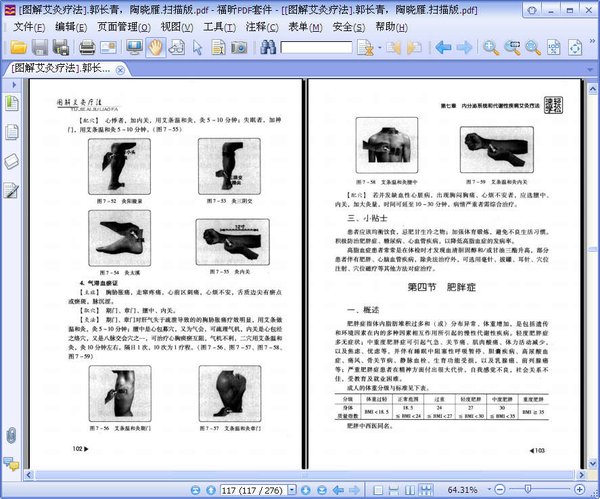Click the zoom out minus button
Viewport: 600px width, 499px height.
[500, 489]
